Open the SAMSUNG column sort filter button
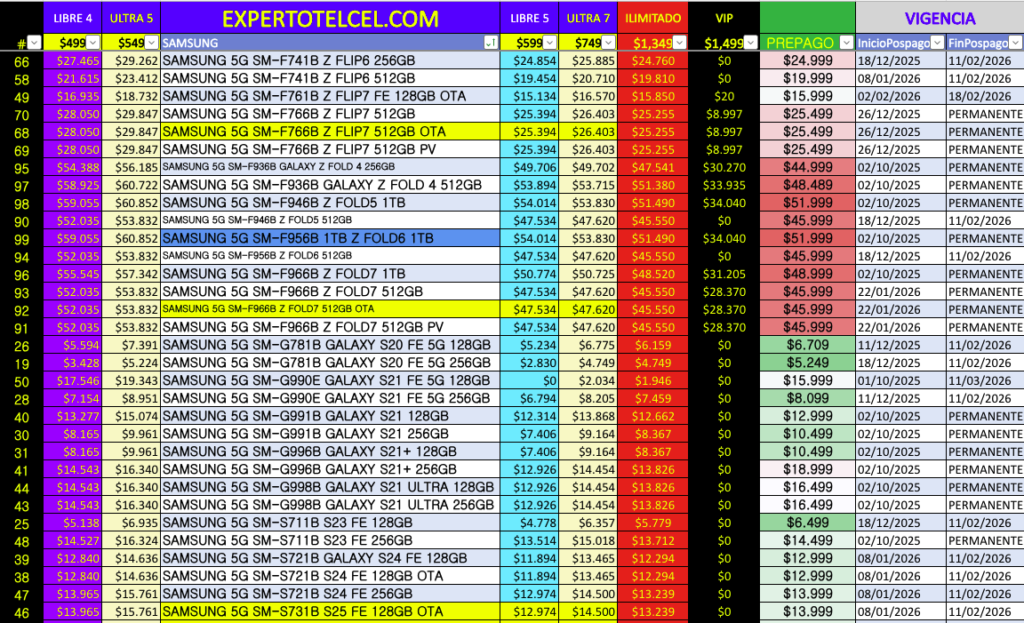This screenshot has height=623, width=1024. click(490, 42)
